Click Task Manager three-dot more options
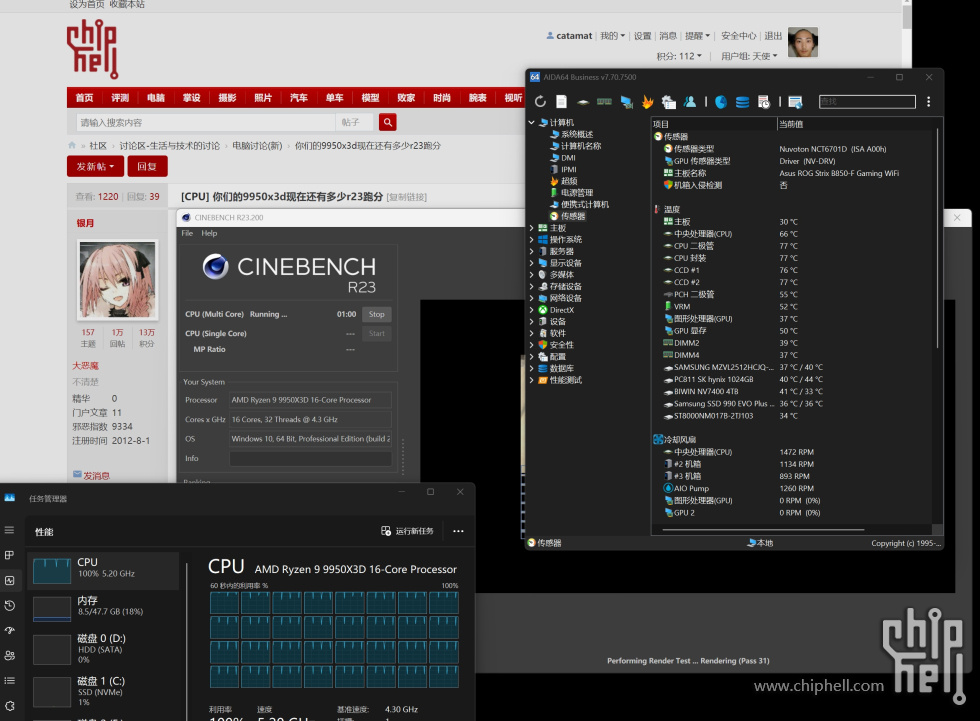 coord(458,531)
